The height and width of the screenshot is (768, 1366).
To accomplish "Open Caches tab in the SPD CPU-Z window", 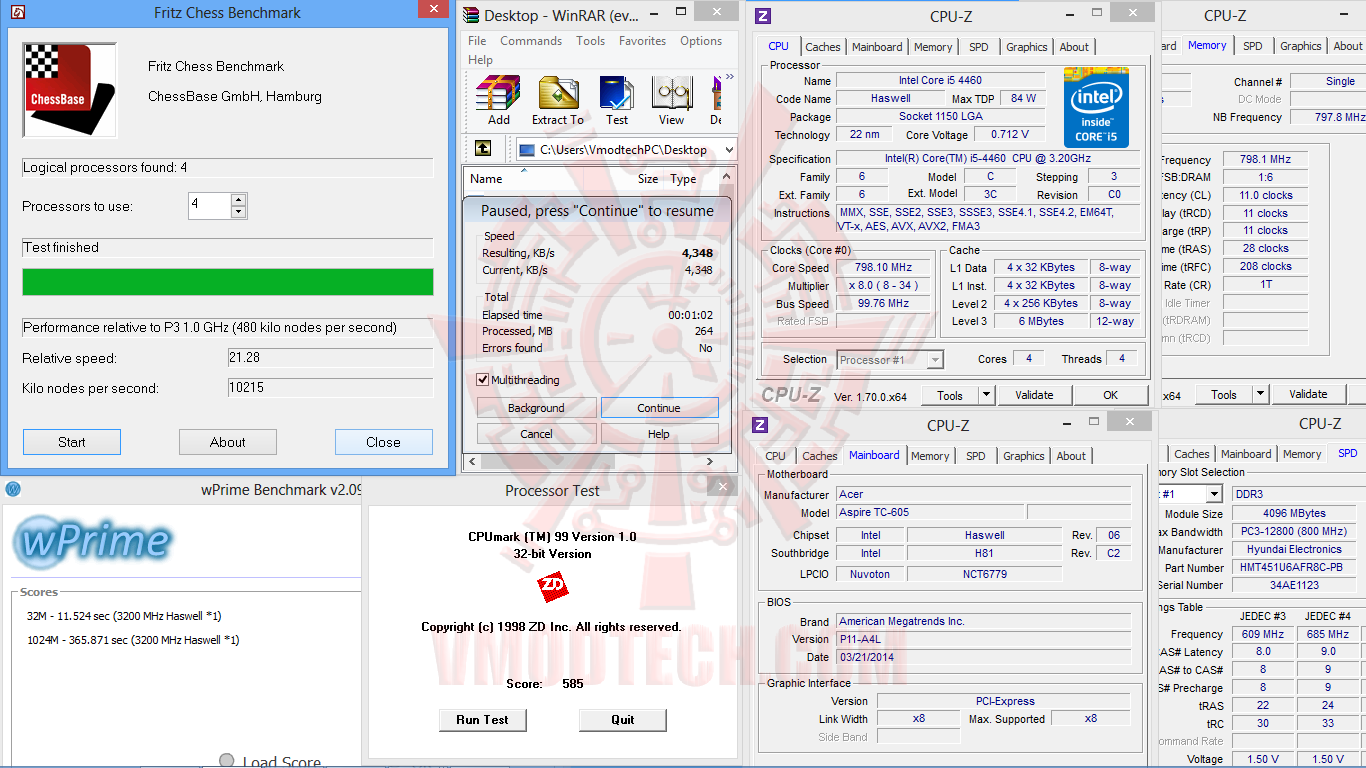I will coord(1192,454).
